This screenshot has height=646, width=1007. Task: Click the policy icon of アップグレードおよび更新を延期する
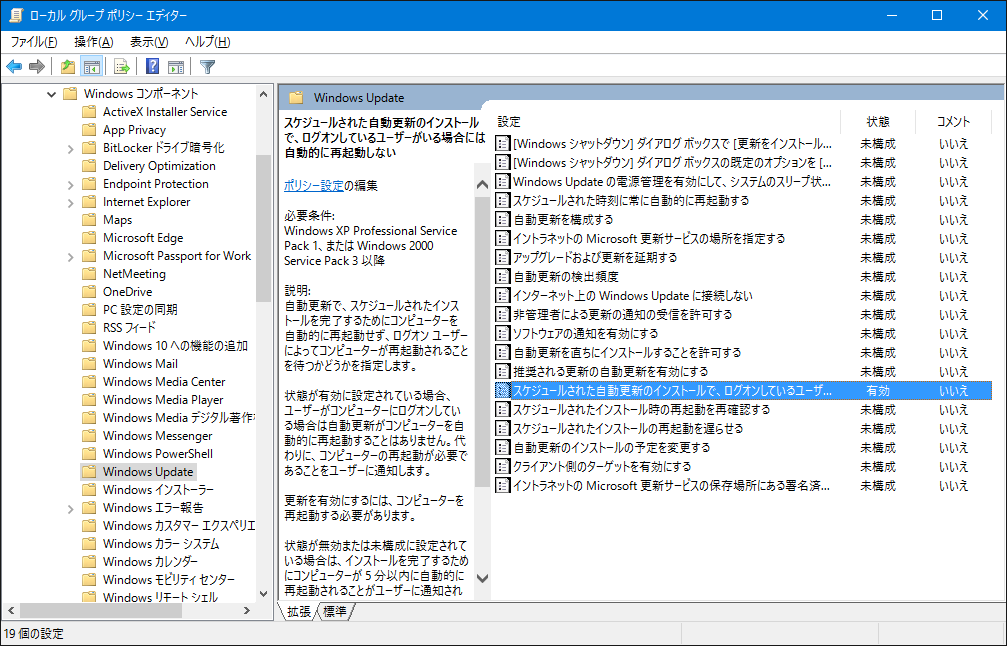[503, 258]
